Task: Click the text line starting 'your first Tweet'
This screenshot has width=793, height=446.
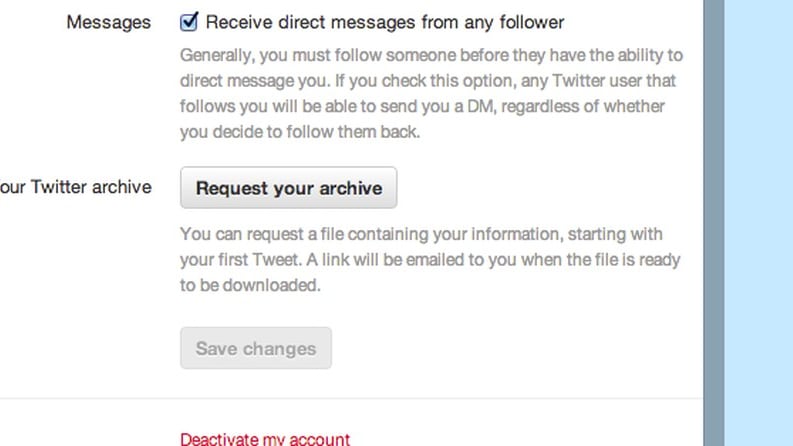Action: [x=430, y=260]
